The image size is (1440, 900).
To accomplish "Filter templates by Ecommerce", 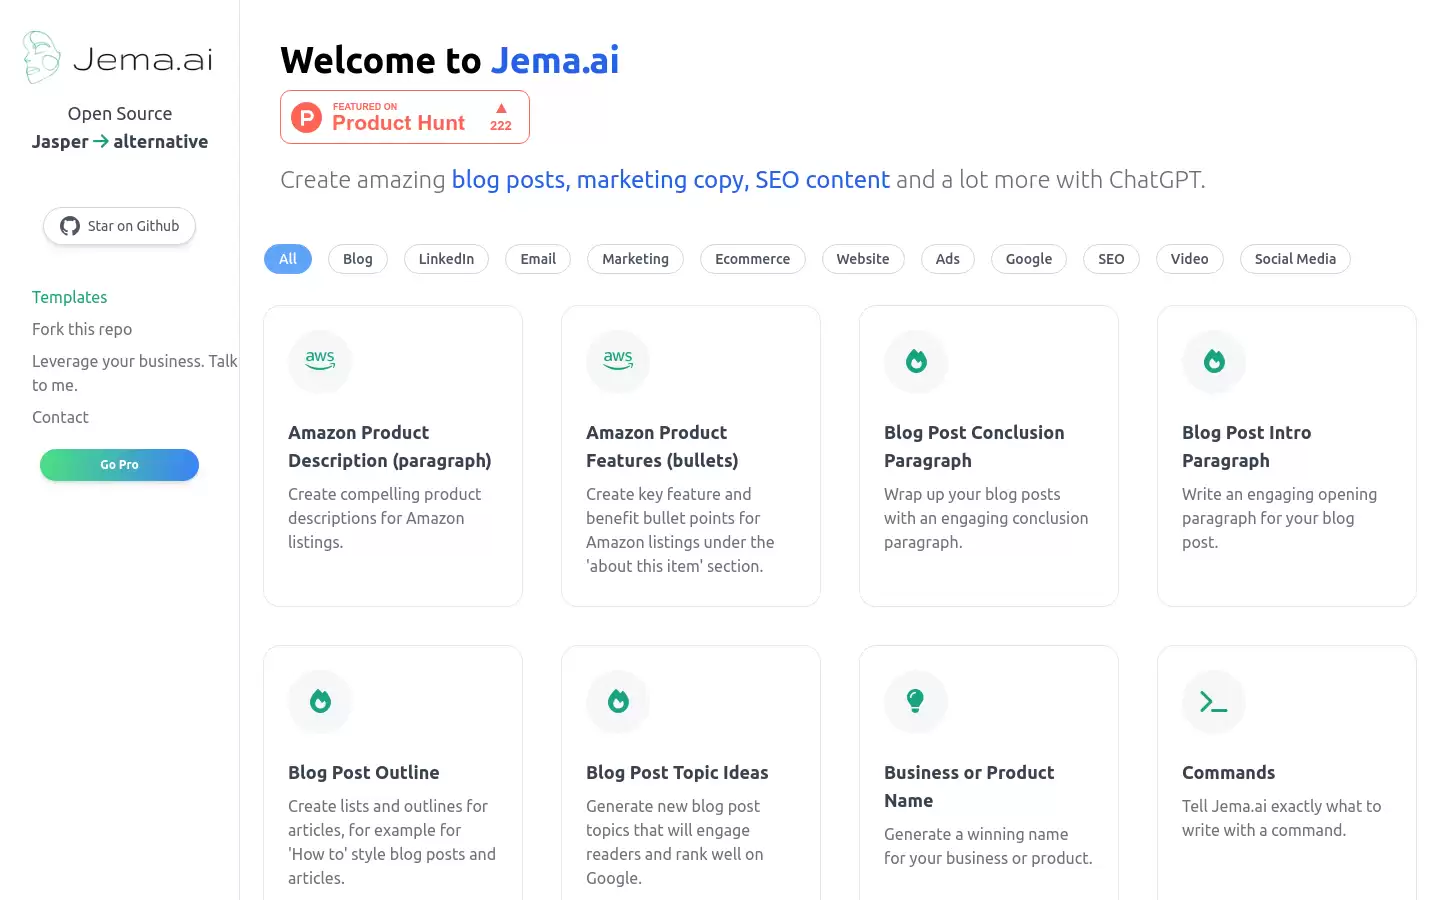I will click(x=752, y=259).
